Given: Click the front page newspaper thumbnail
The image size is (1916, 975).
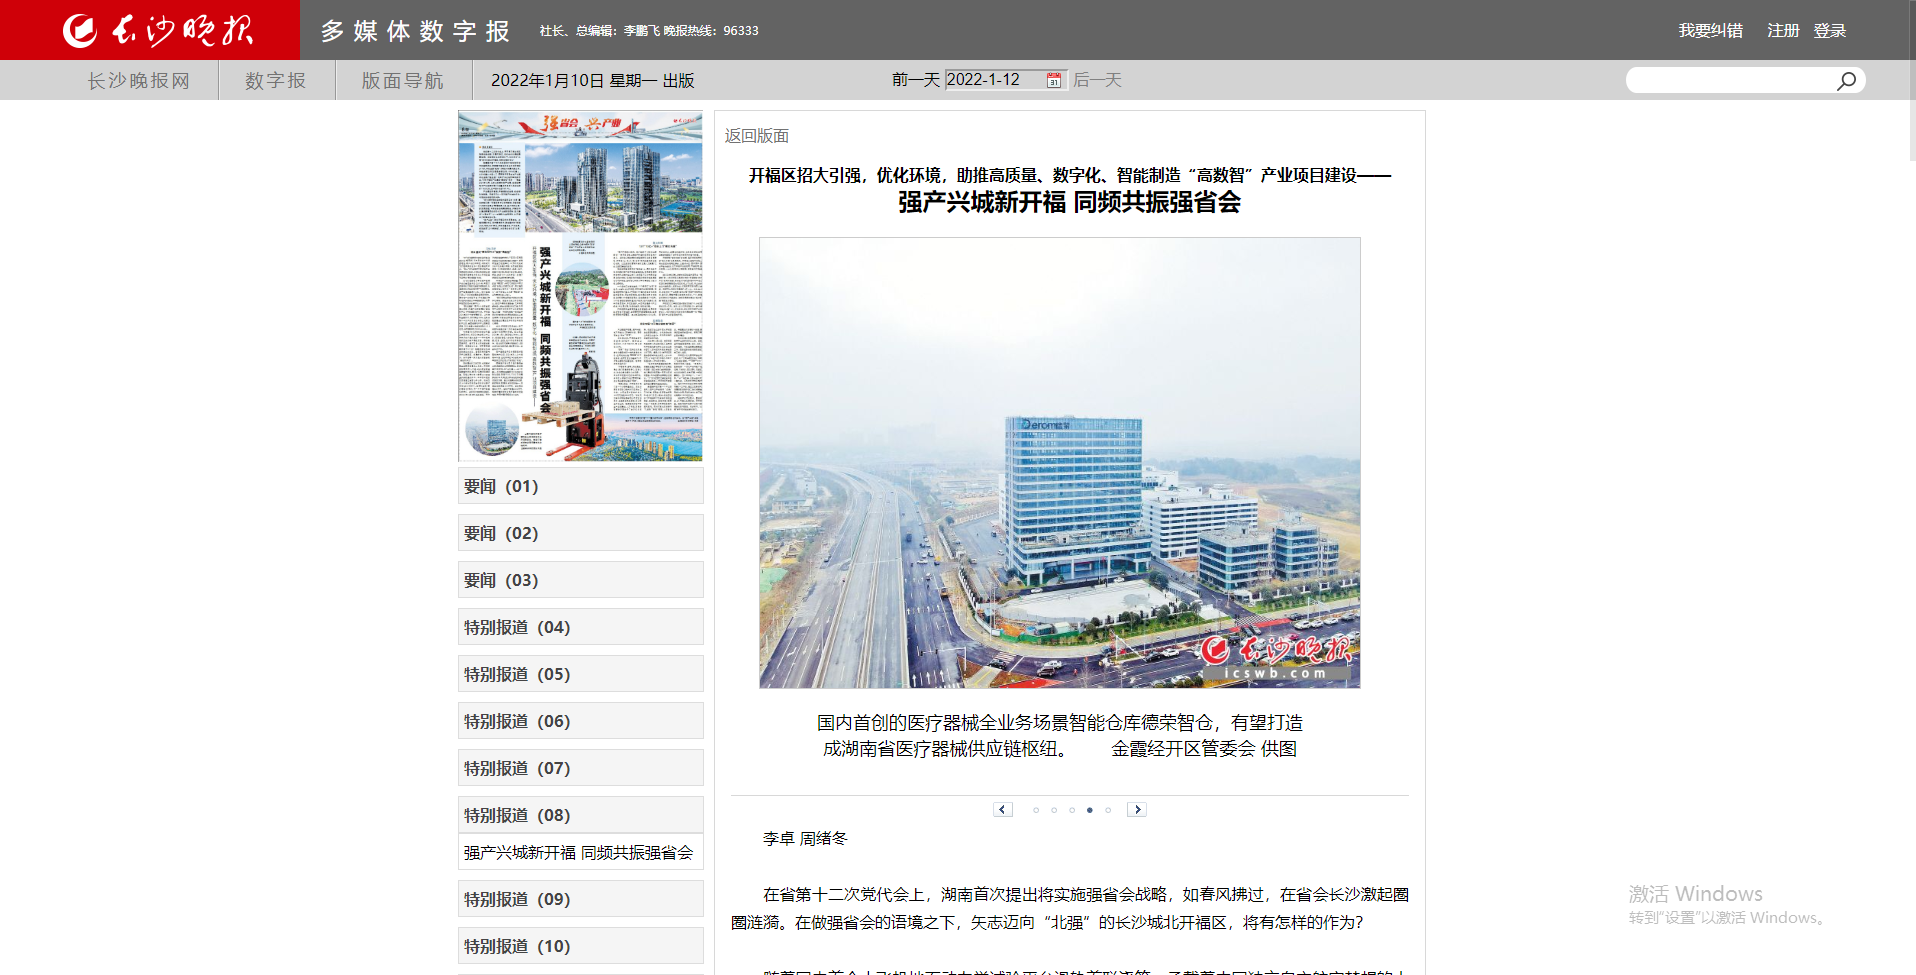Looking at the screenshot, I should click(x=580, y=285).
